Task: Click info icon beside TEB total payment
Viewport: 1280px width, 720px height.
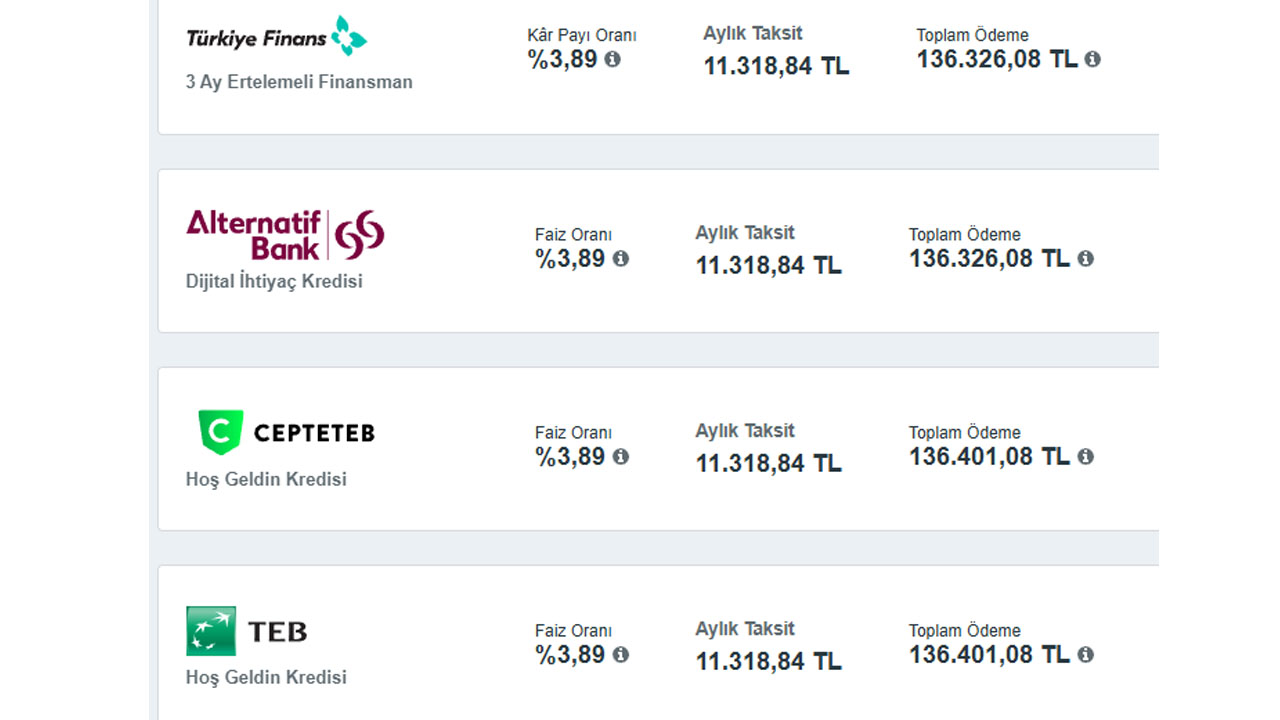Action: coord(1085,655)
